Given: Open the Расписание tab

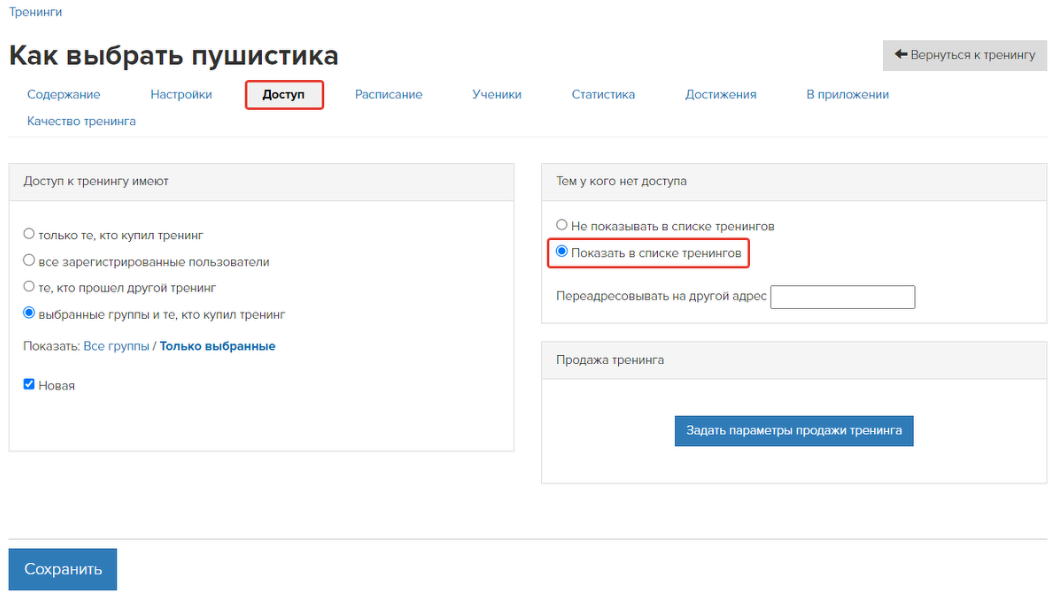Looking at the screenshot, I should click(389, 95).
